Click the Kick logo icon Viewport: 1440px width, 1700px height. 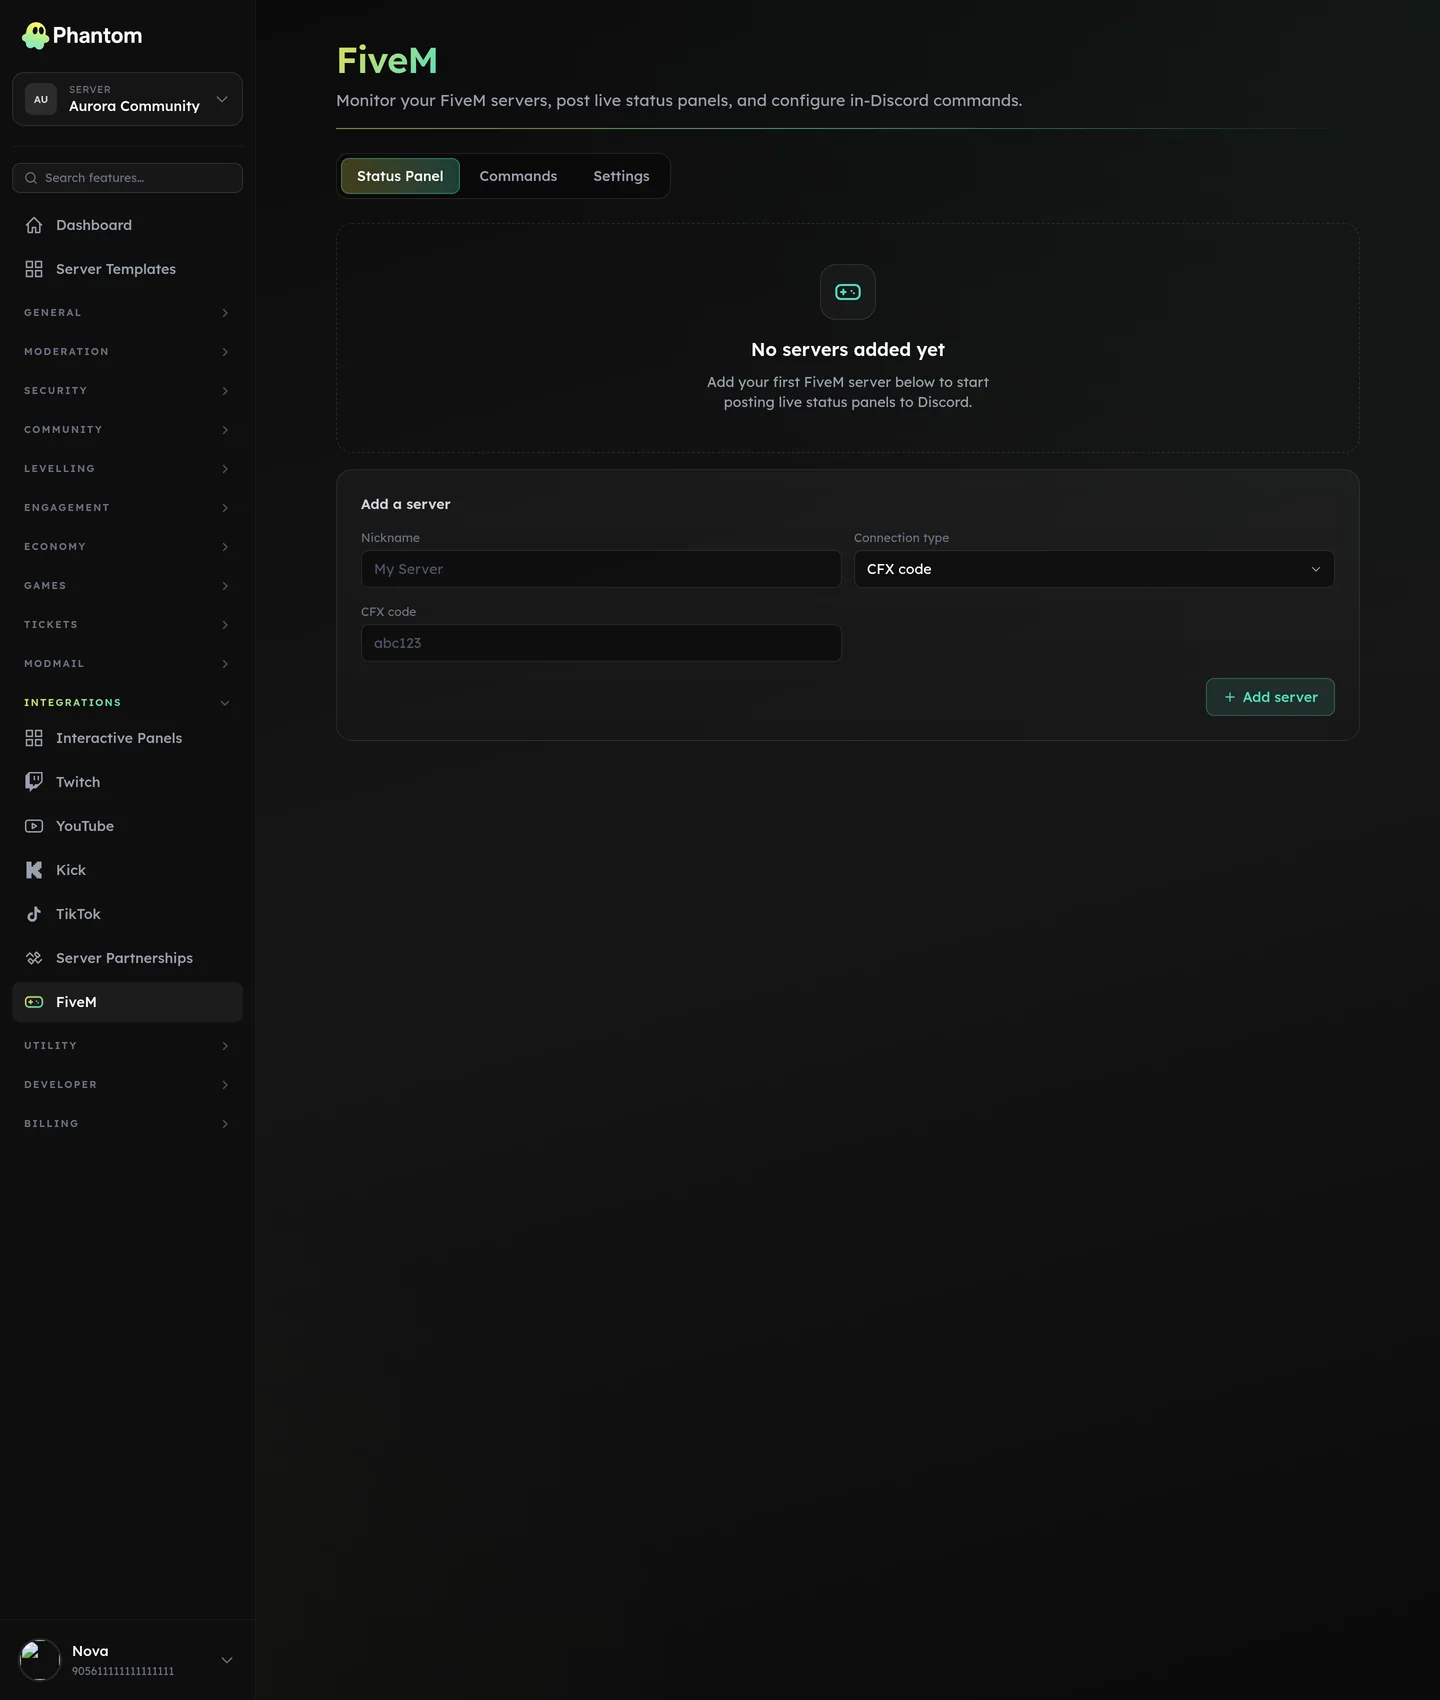tap(34, 870)
